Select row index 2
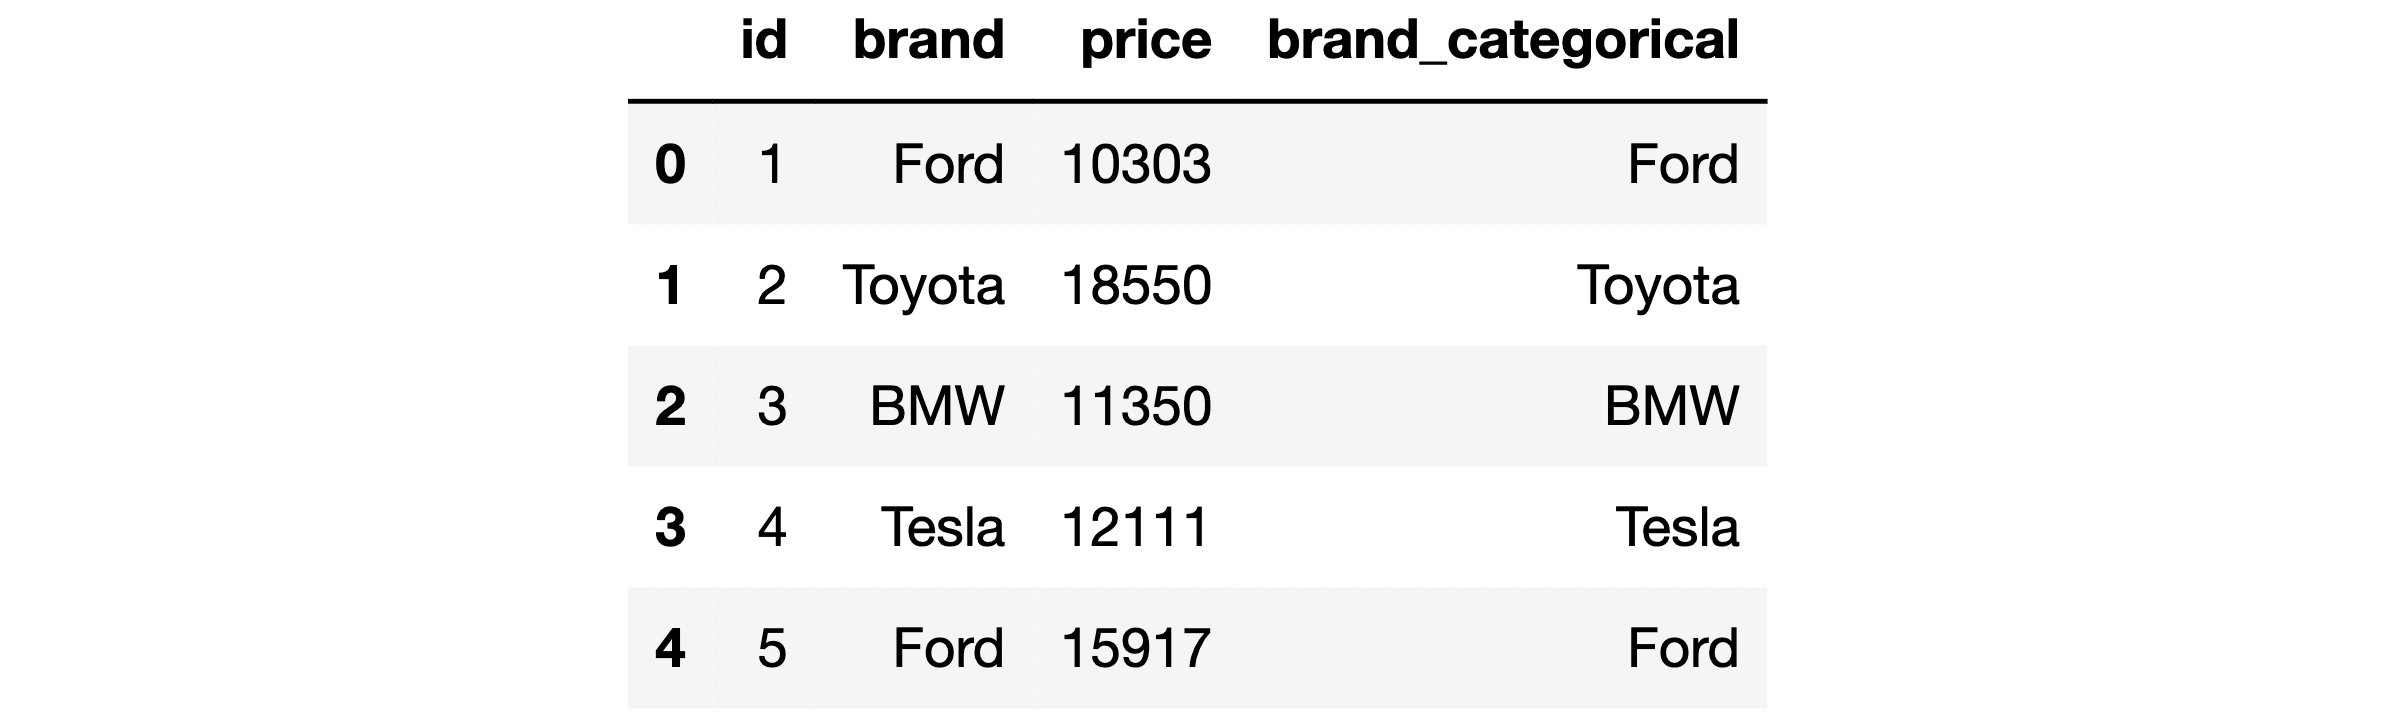The height and width of the screenshot is (724, 2406). (670, 407)
